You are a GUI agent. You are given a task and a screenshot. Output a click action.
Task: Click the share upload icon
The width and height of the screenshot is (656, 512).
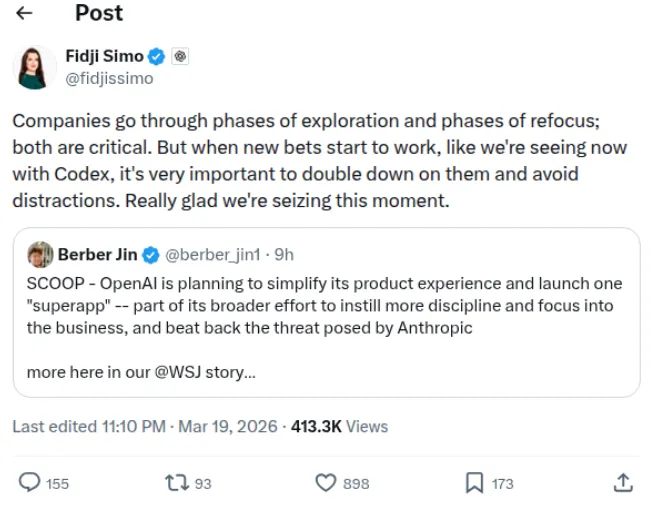(622, 483)
